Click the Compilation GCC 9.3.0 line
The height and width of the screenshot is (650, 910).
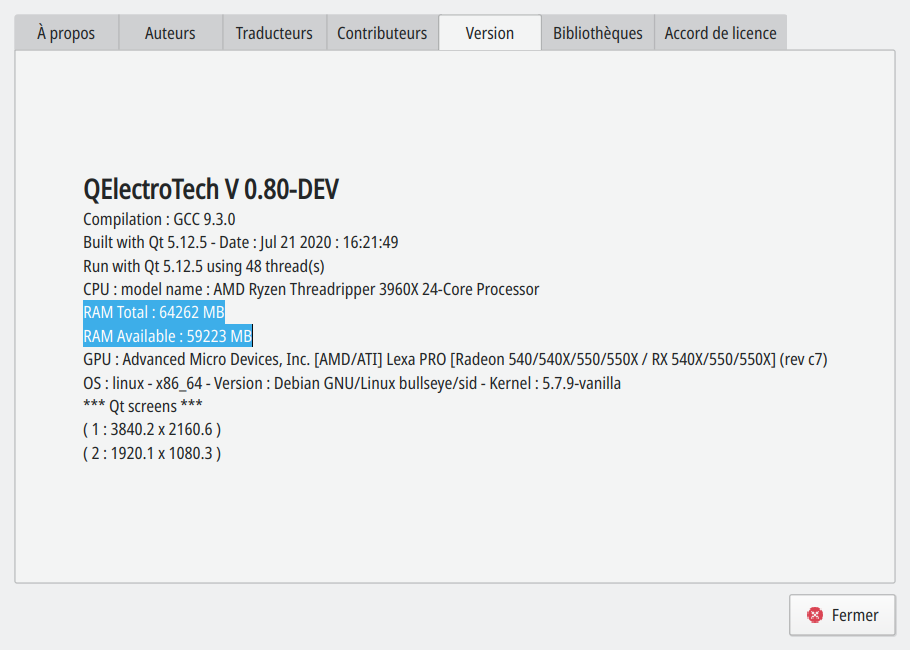click(x=159, y=219)
